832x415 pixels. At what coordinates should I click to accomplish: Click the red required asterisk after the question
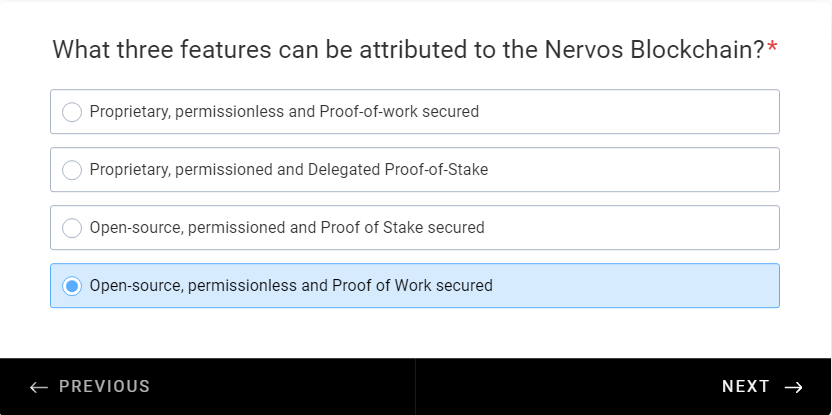(772, 47)
